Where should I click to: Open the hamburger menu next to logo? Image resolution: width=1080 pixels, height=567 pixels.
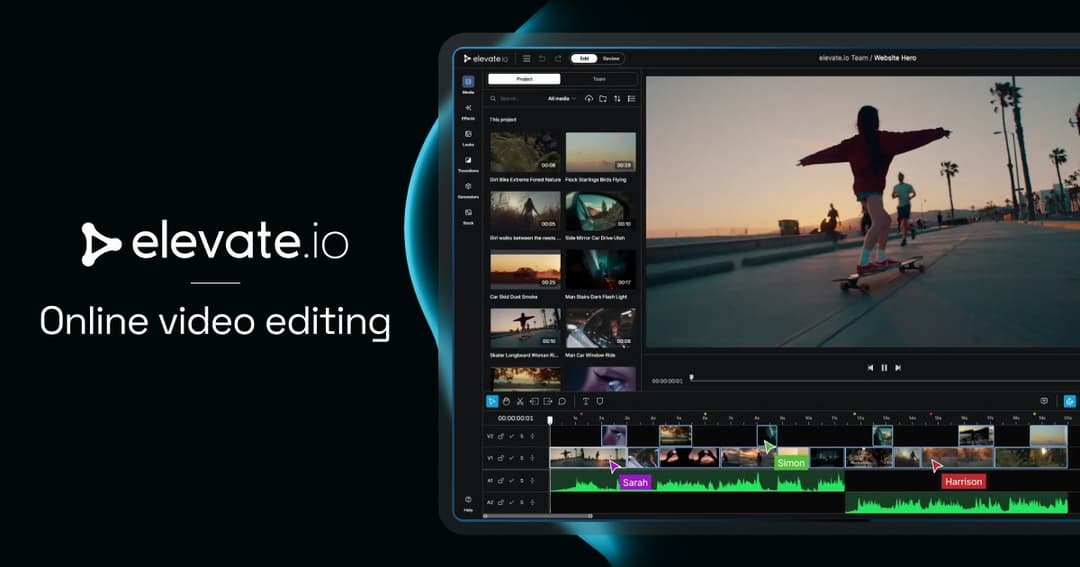pos(526,59)
